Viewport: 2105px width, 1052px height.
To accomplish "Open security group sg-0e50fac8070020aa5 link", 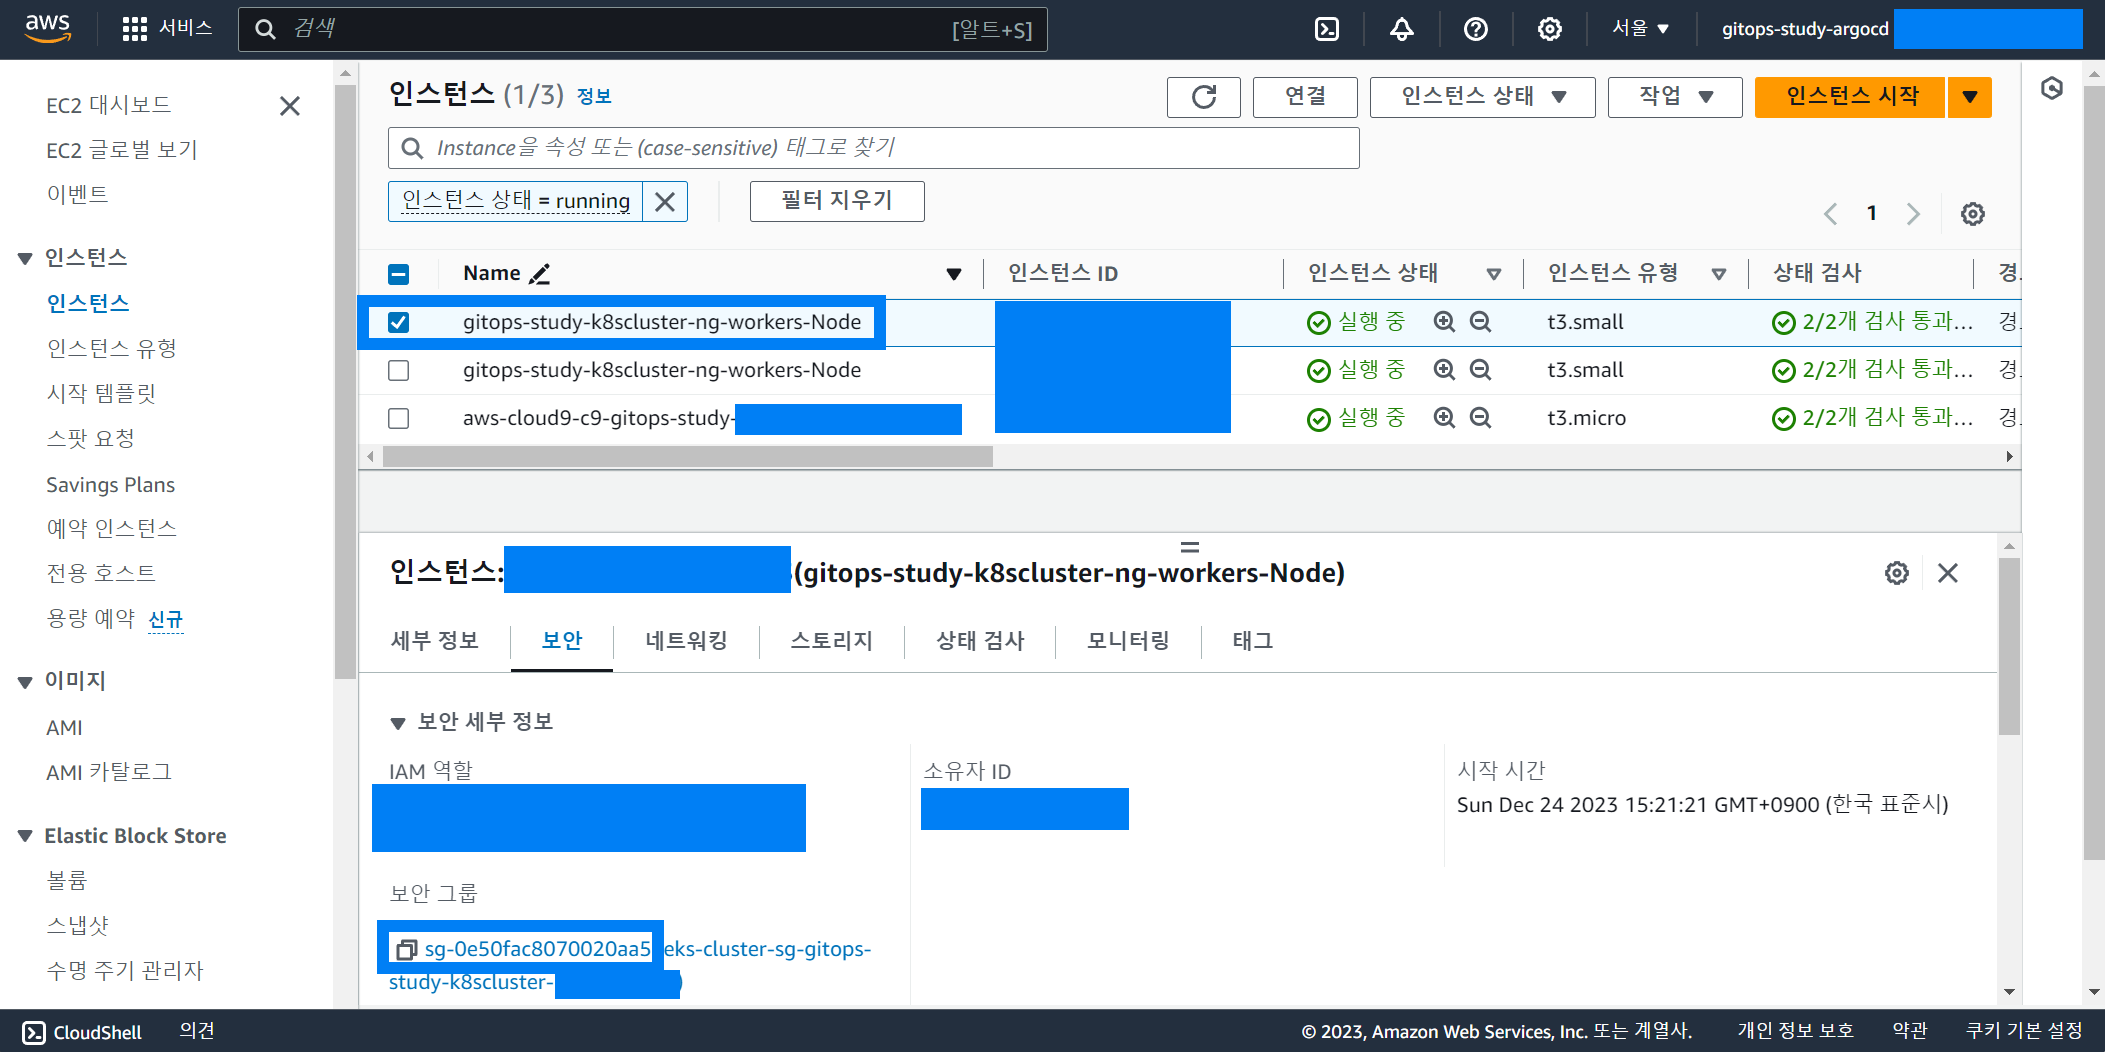I will [x=538, y=949].
